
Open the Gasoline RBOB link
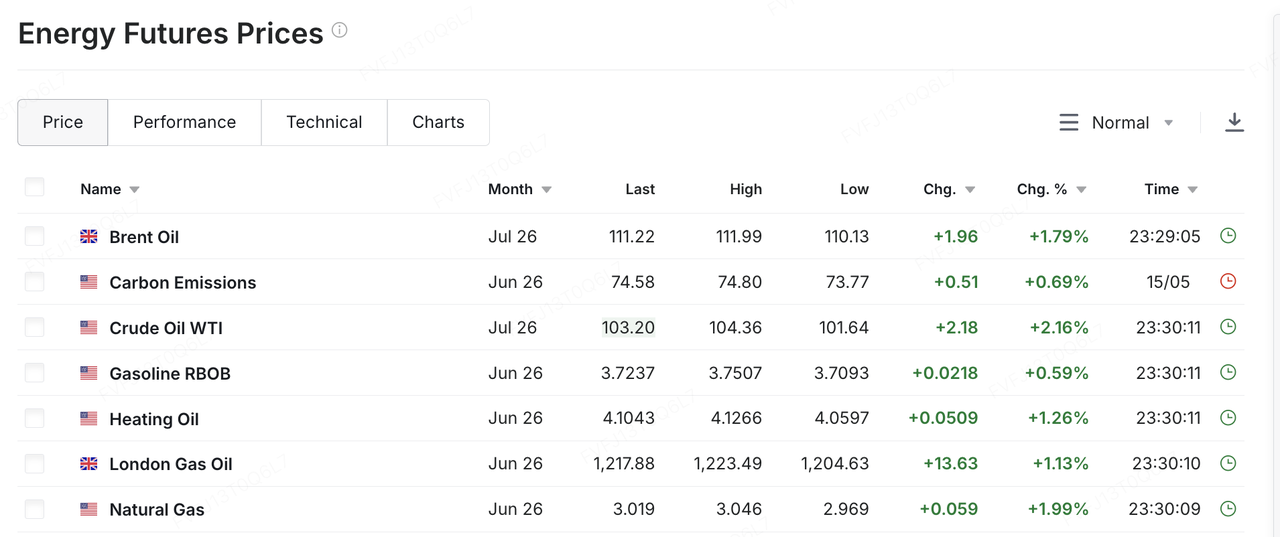(170, 374)
